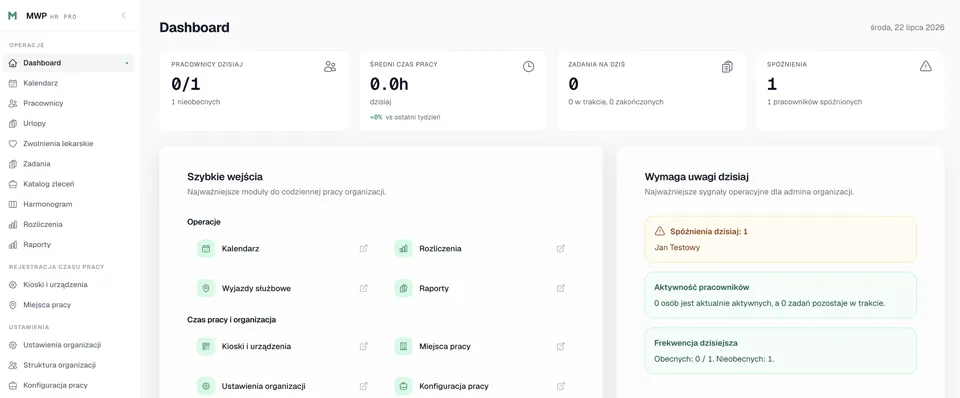Open the Aktywność pracowników info card
This screenshot has height=398, width=960.
click(x=781, y=295)
